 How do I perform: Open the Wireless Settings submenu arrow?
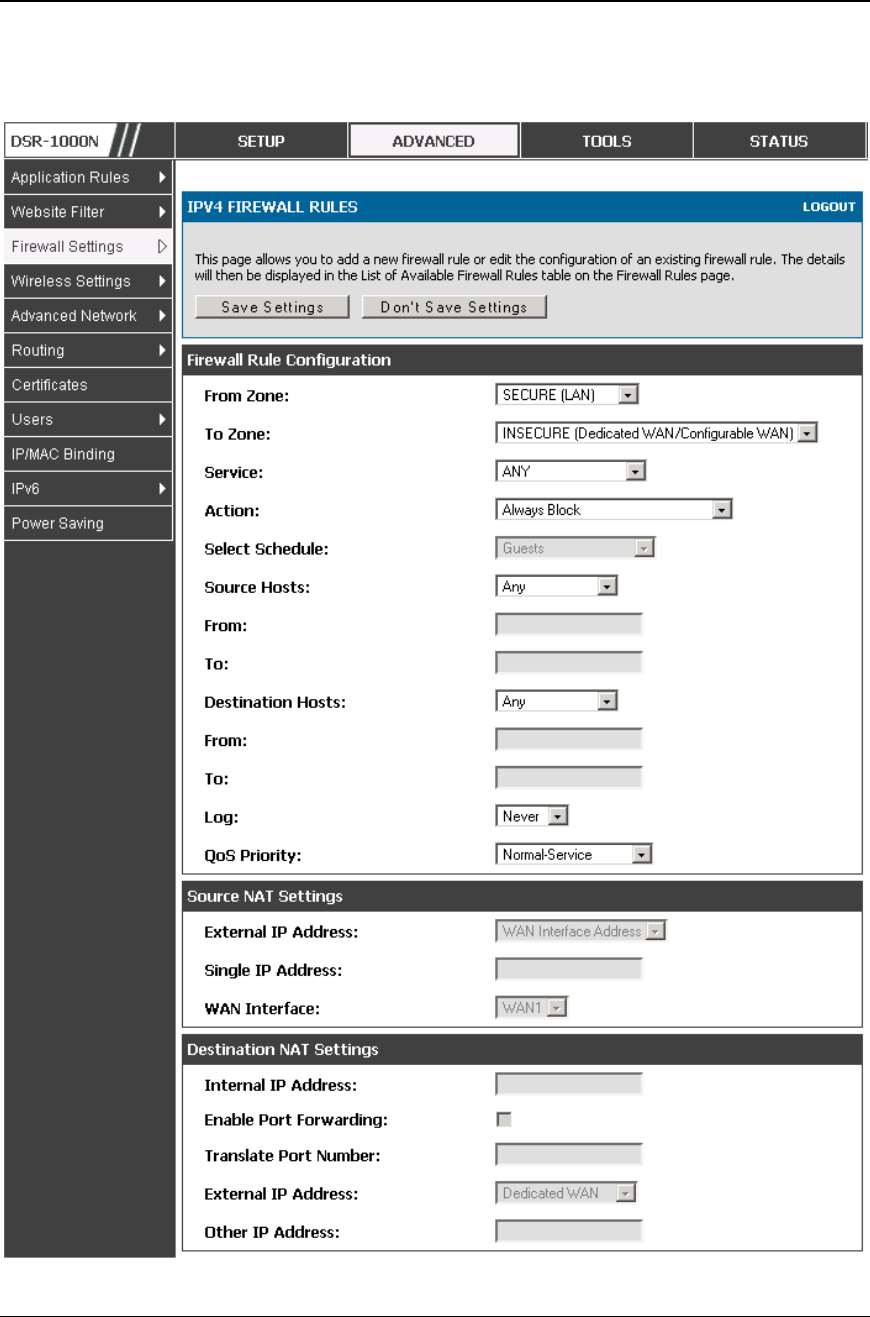coord(162,281)
